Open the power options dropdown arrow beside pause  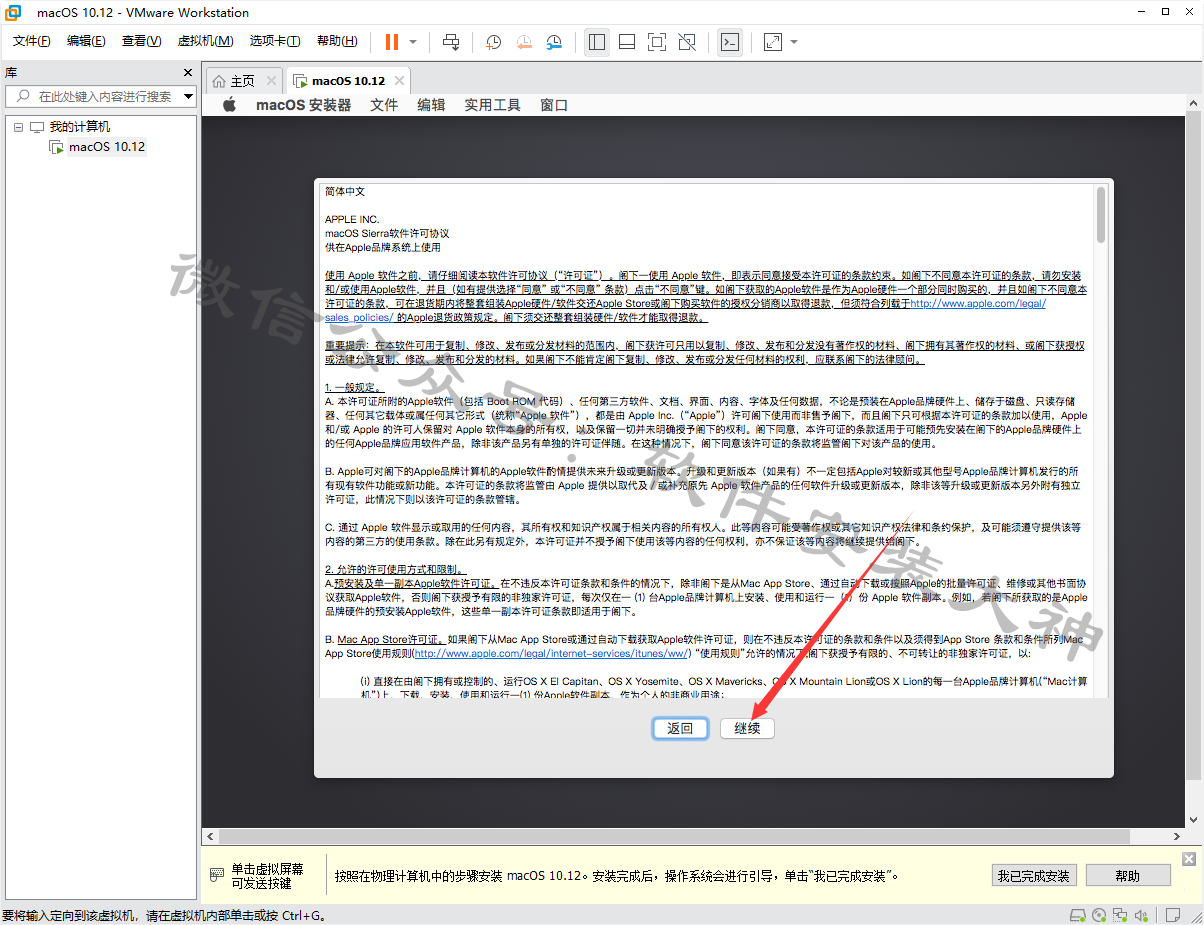coord(413,42)
